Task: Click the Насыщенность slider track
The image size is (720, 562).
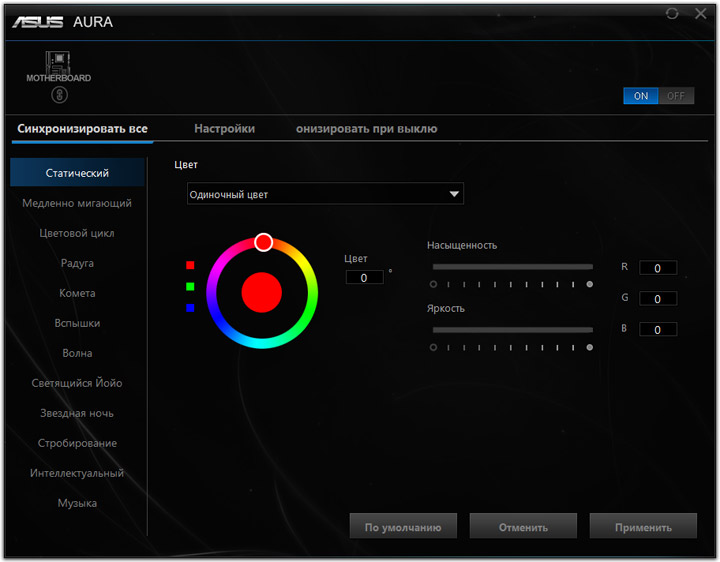Action: 512,267
